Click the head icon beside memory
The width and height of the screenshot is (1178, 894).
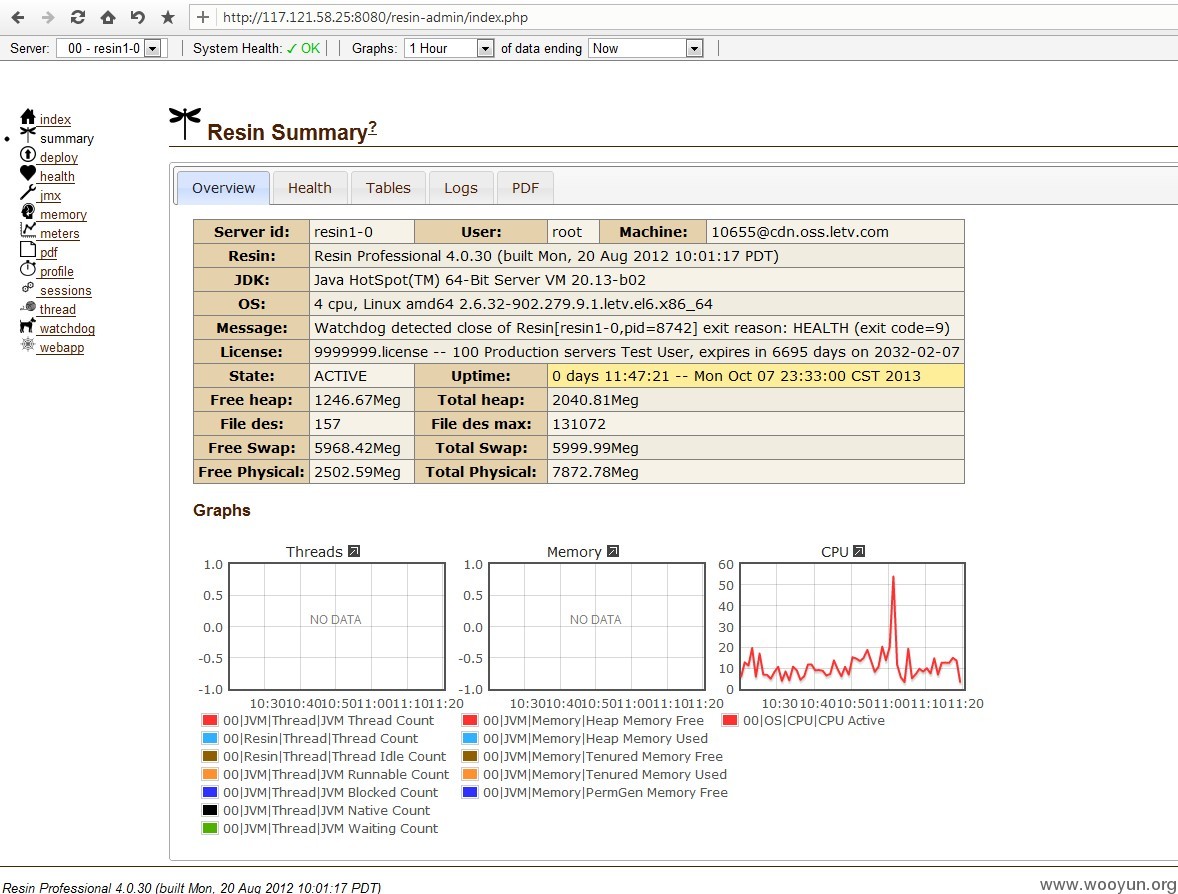click(x=28, y=211)
